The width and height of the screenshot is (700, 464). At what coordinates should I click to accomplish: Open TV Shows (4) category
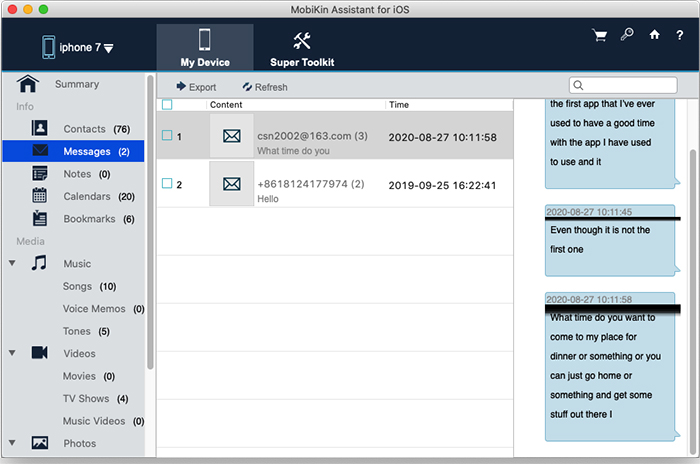click(96, 398)
